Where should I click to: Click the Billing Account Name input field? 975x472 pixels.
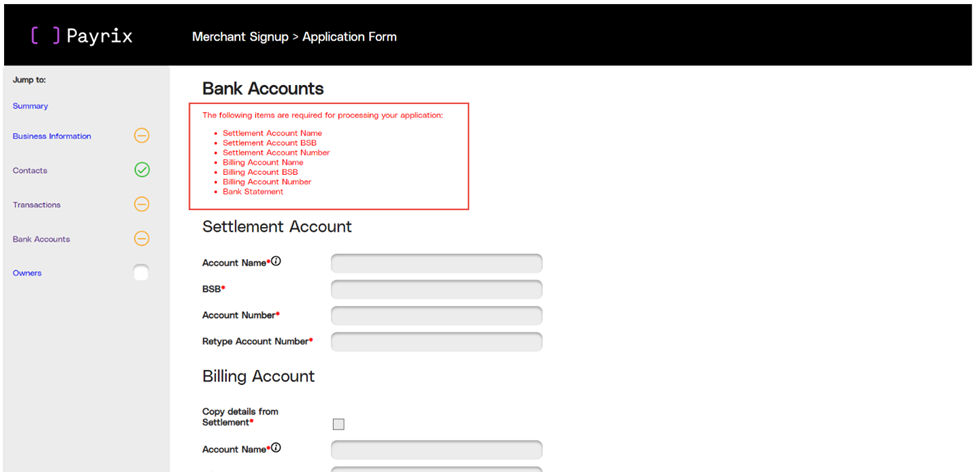pyautogui.click(x=437, y=450)
